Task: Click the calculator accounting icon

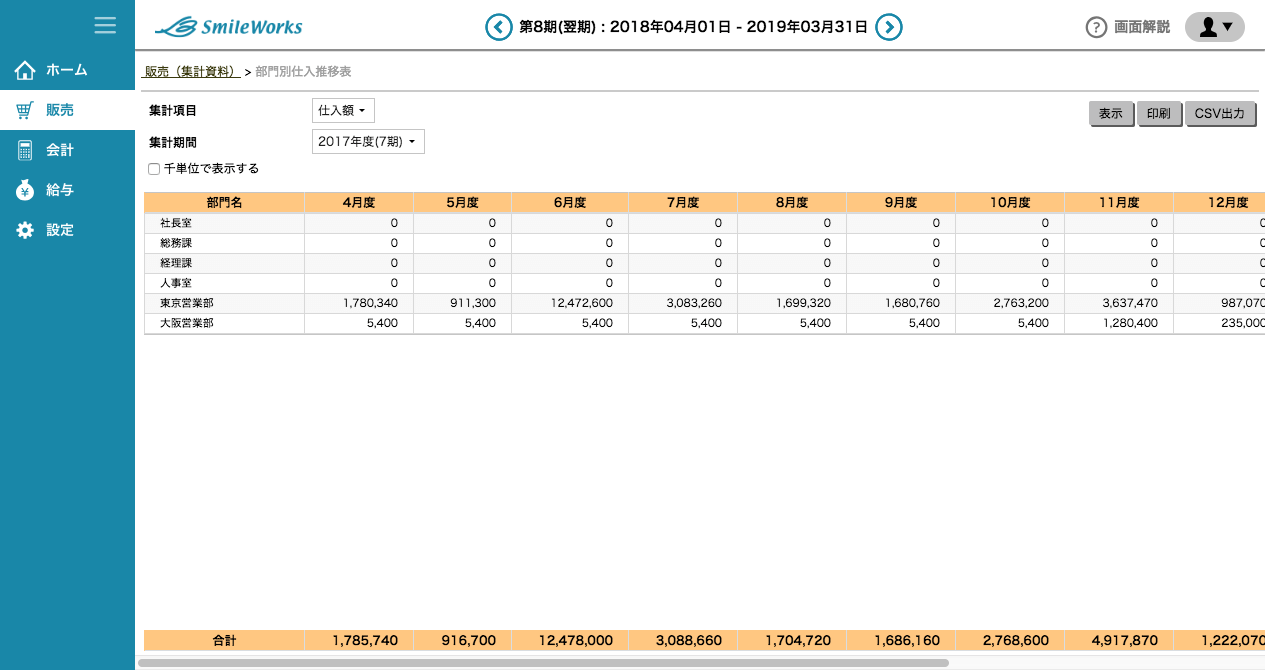Action: [25, 150]
